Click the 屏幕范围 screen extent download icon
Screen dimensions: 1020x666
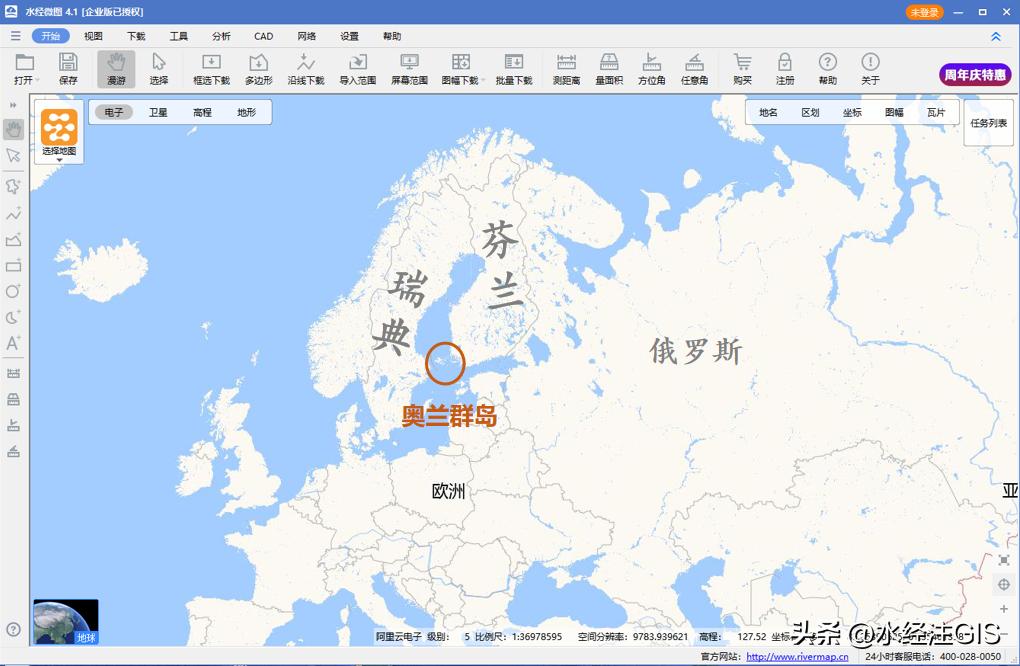[409, 68]
